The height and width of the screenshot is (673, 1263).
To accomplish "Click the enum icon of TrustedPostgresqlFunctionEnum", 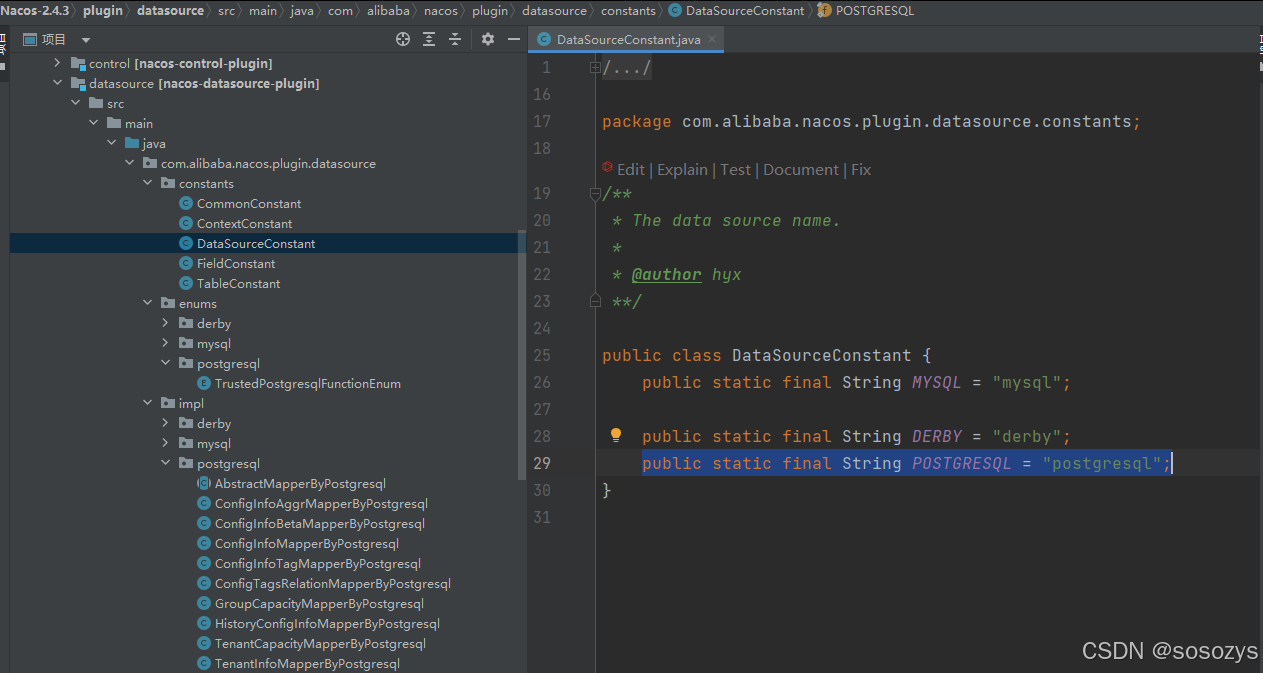I will click(x=204, y=383).
